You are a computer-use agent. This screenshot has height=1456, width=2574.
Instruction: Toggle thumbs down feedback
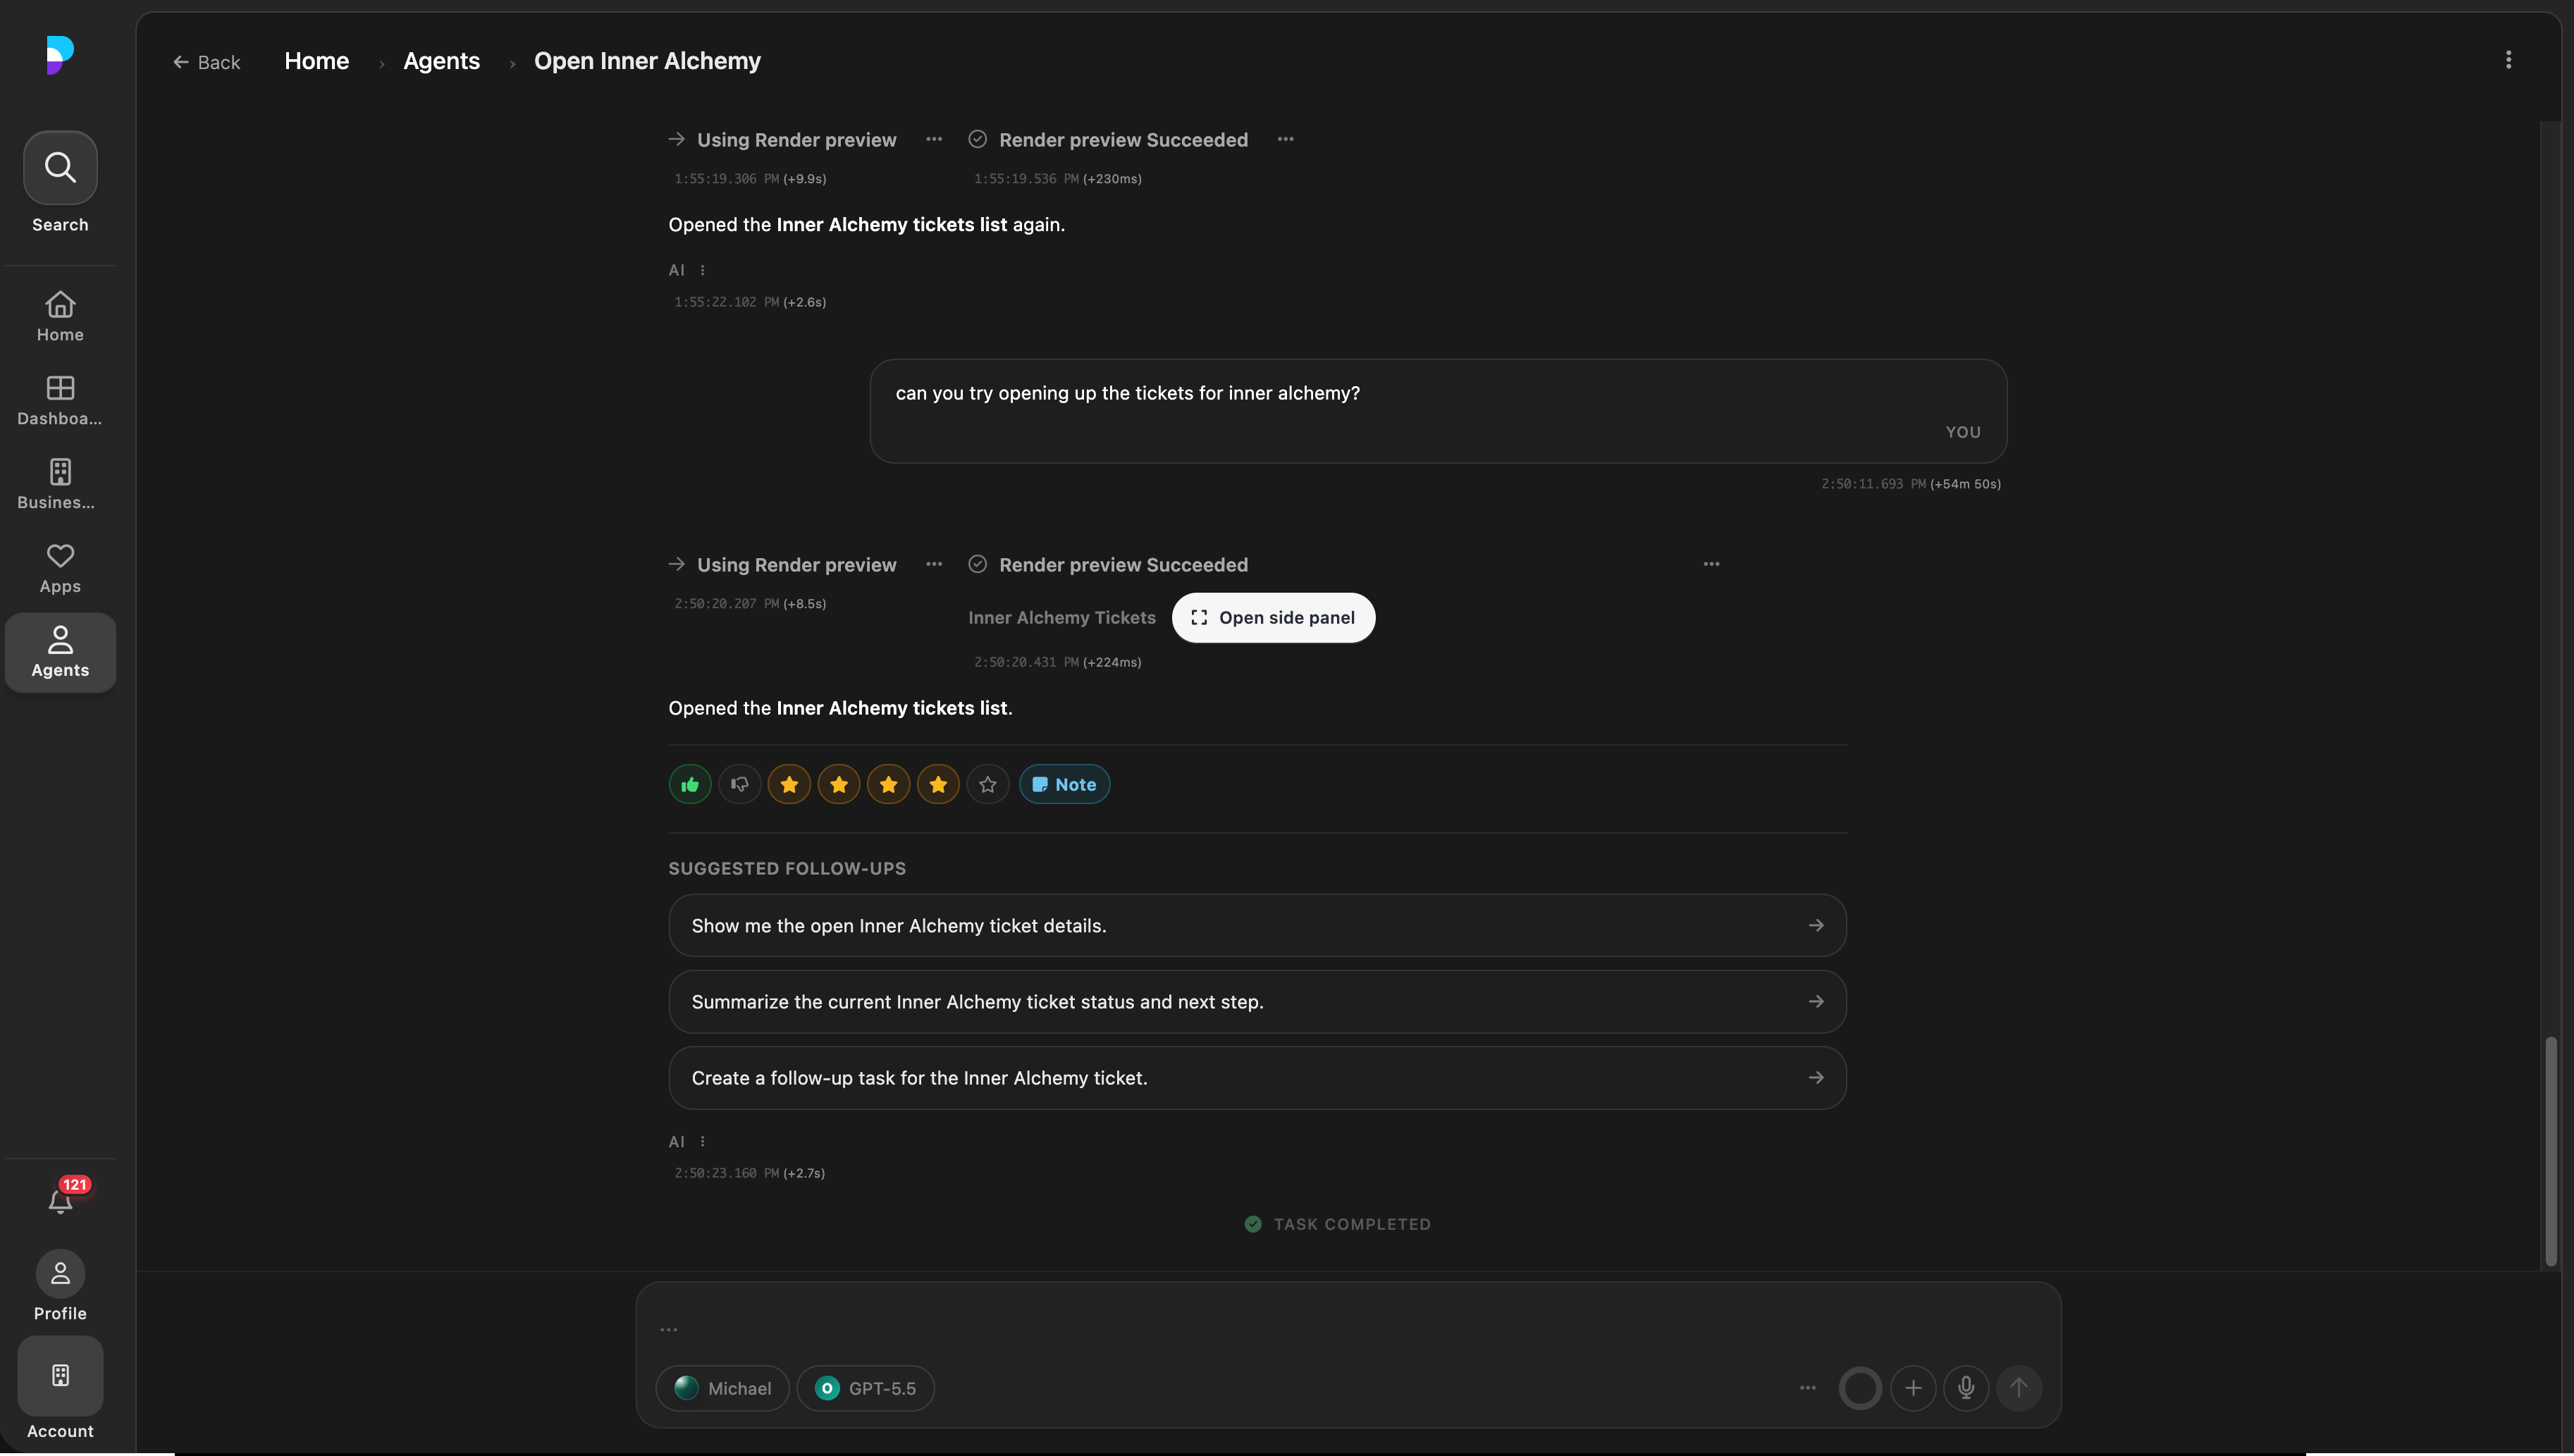740,784
